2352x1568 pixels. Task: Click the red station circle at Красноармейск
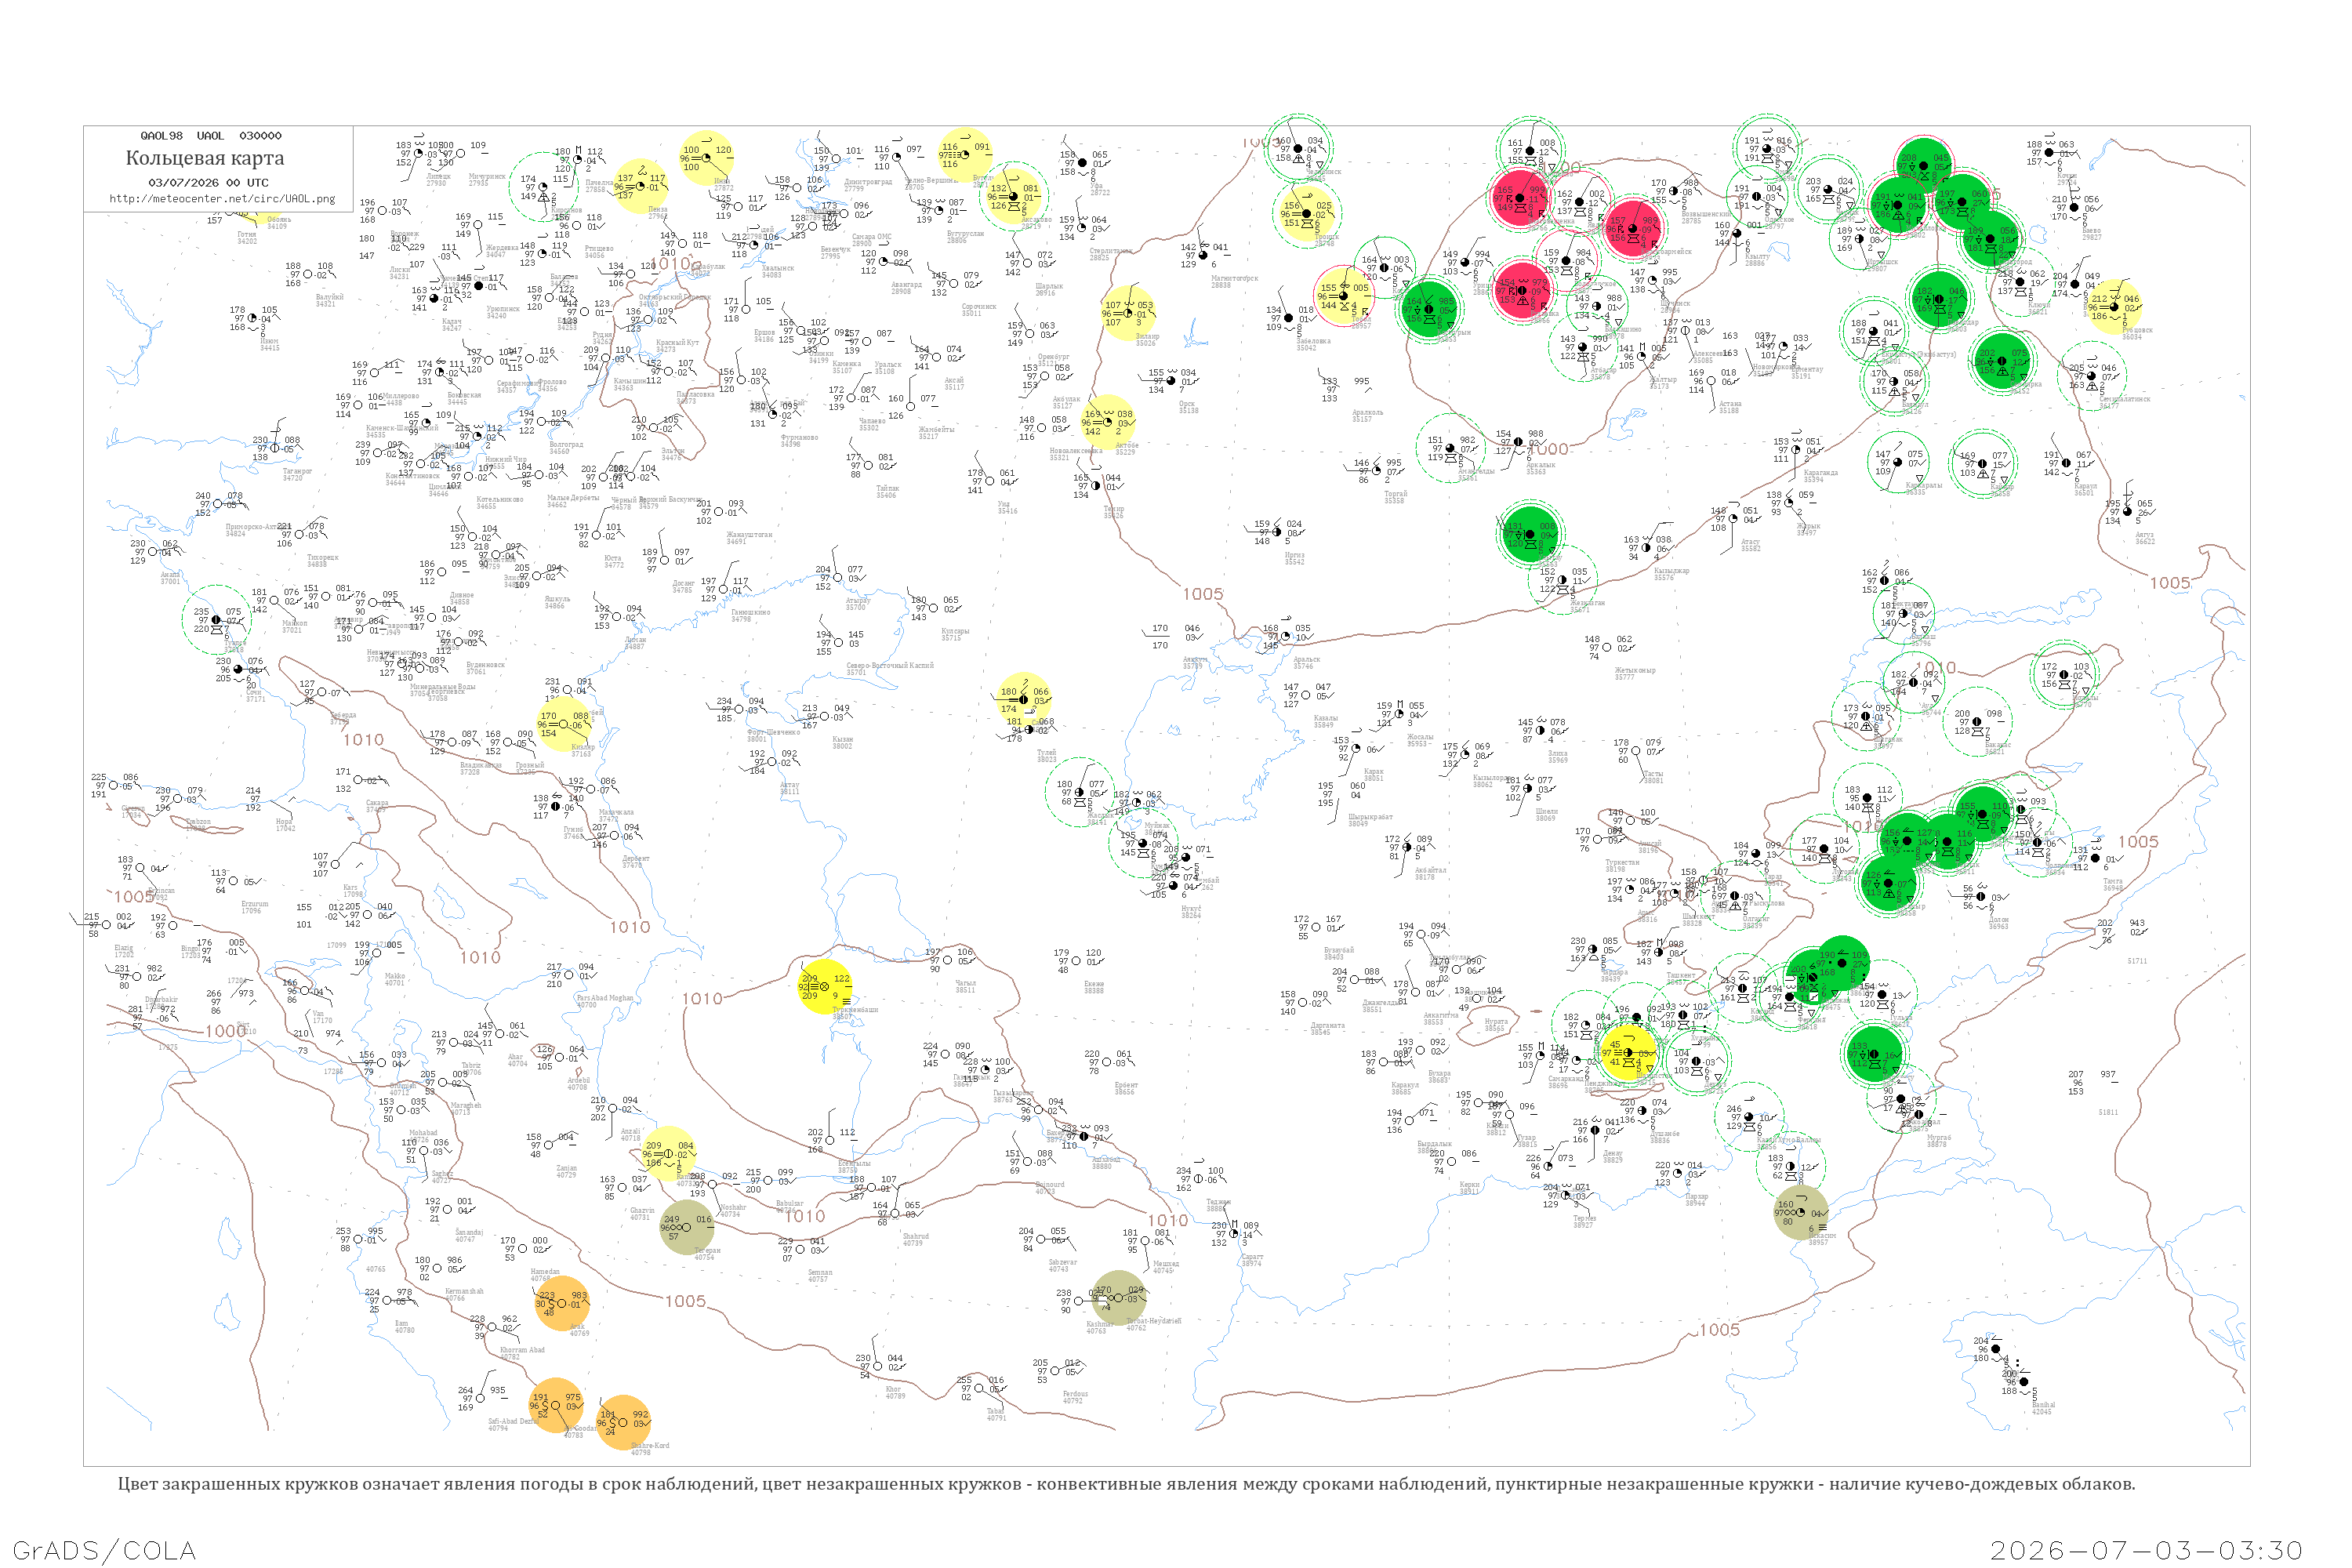click(x=1633, y=228)
